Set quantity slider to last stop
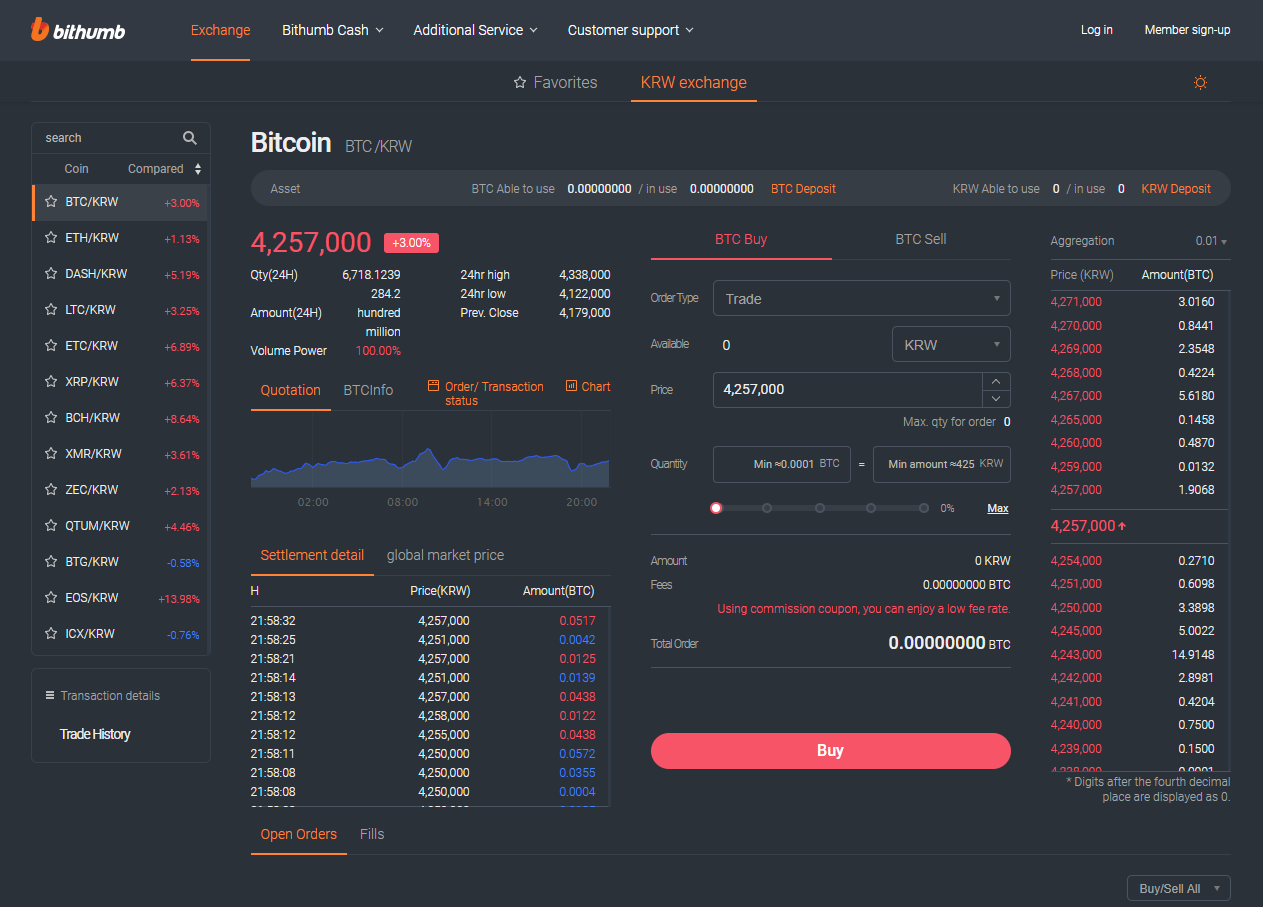Screen dimensions: 1263x907 (x=924, y=508)
